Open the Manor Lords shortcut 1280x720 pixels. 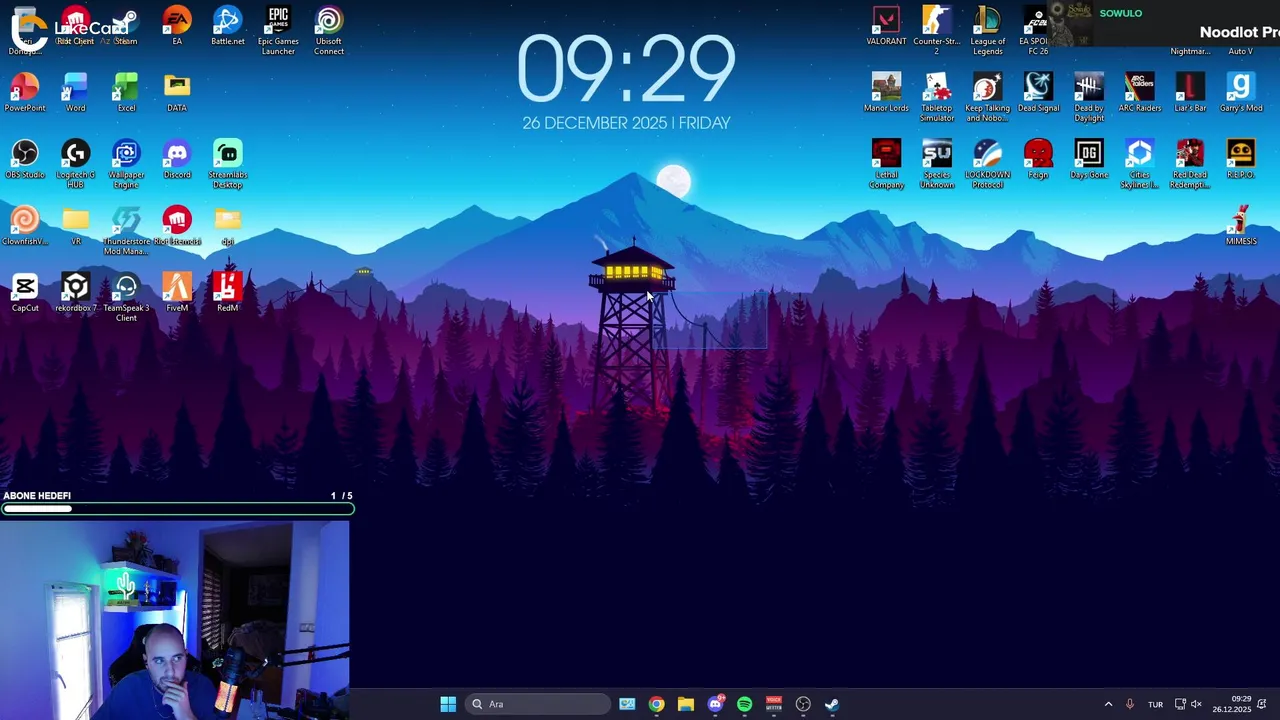point(886,93)
